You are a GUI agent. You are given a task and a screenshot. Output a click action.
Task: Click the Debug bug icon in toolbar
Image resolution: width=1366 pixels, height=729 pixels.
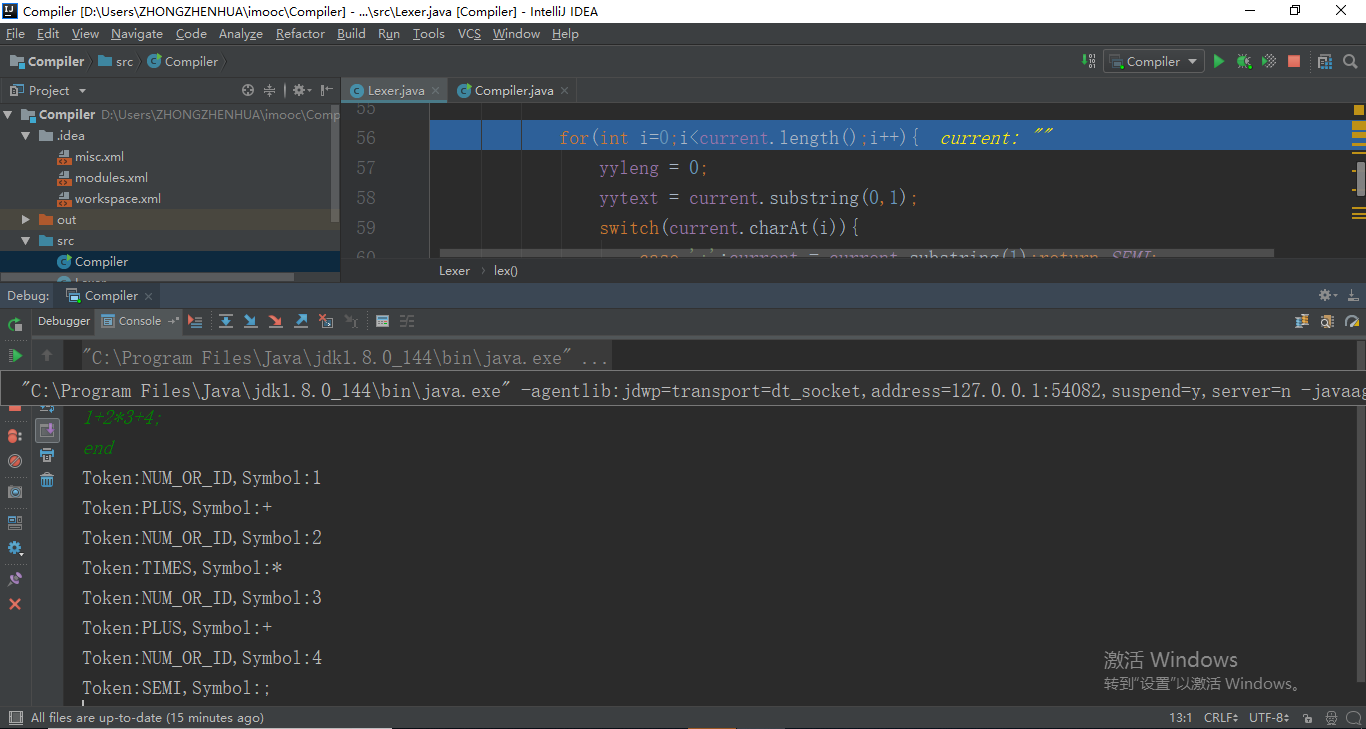point(1243,61)
